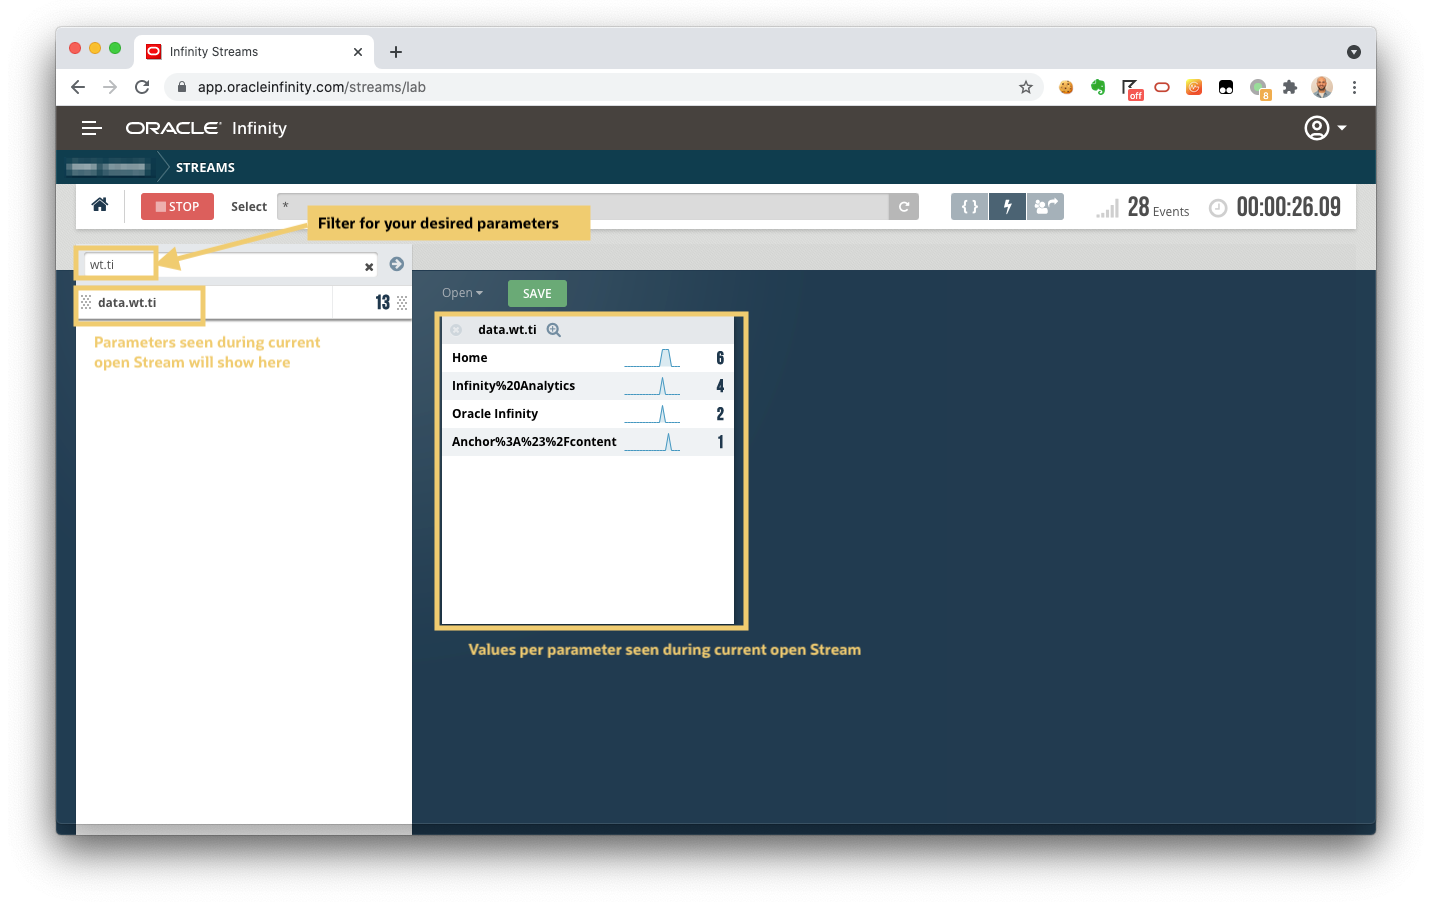This screenshot has height=909, width=1432.
Task: Open the Extensions puzzle piece menu
Action: [1290, 87]
